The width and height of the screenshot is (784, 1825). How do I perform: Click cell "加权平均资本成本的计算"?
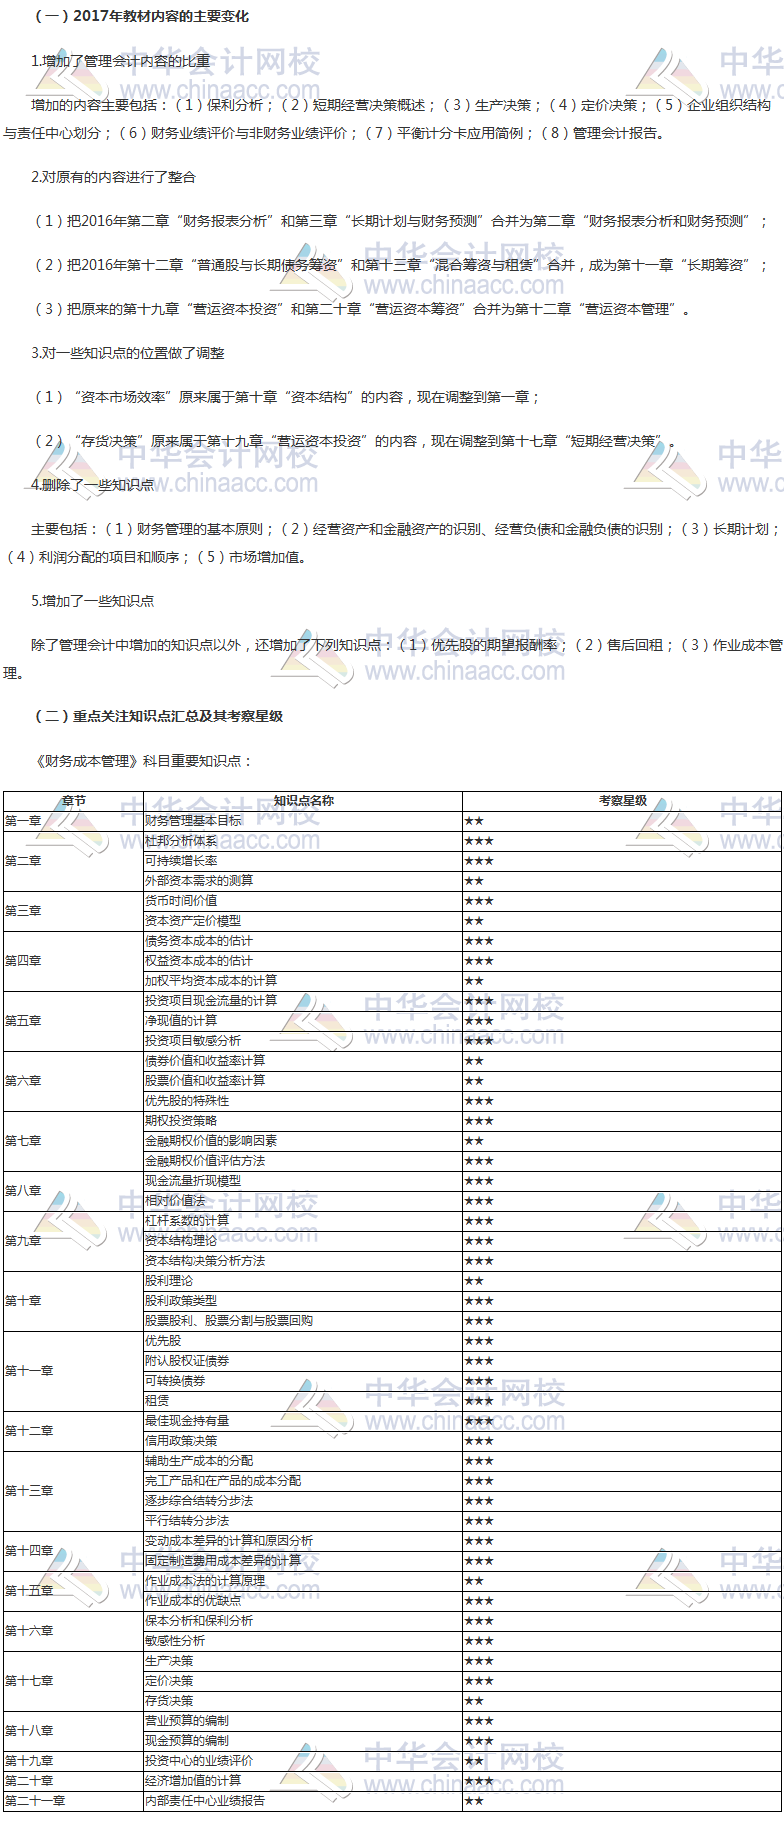303,981
